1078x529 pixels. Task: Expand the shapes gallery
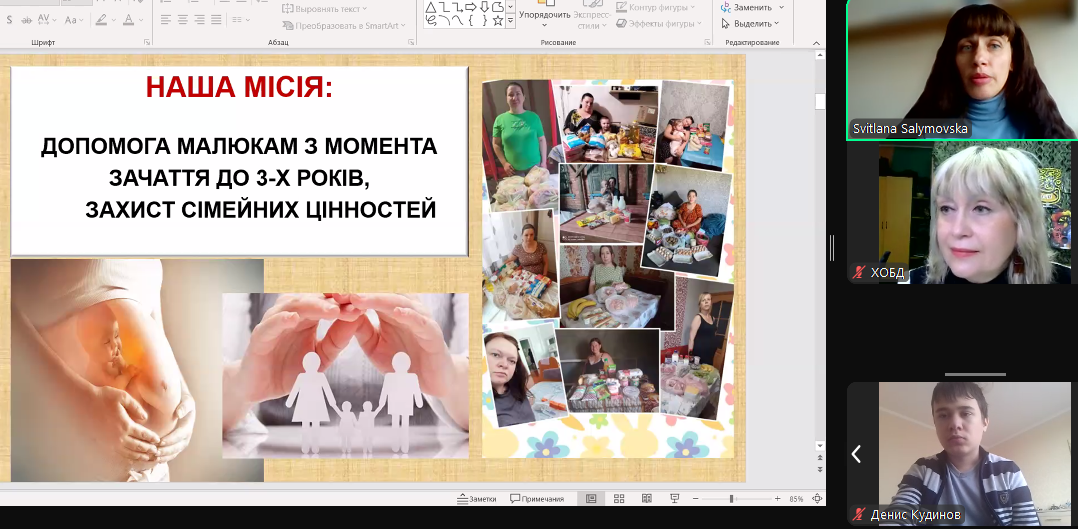(510, 21)
